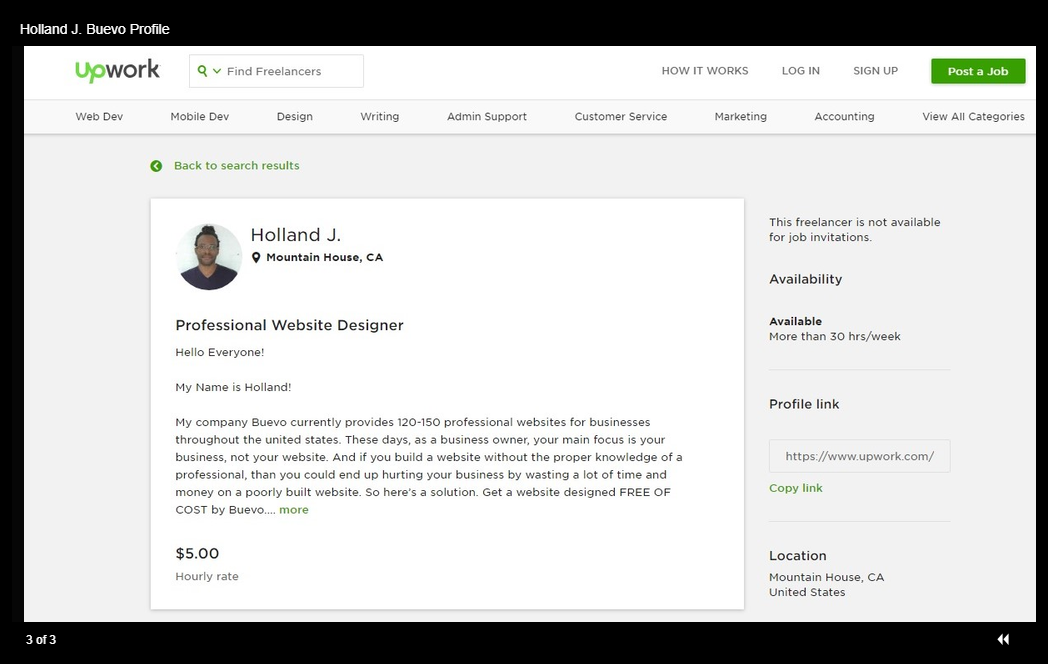Click the More than 30 hrs/week text
Image resolution: width=1048 pixels, height=664 pixels.
click(834, 336)
